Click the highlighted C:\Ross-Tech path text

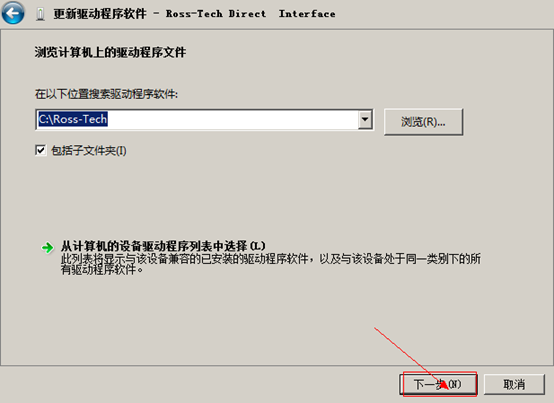(73, 119)
